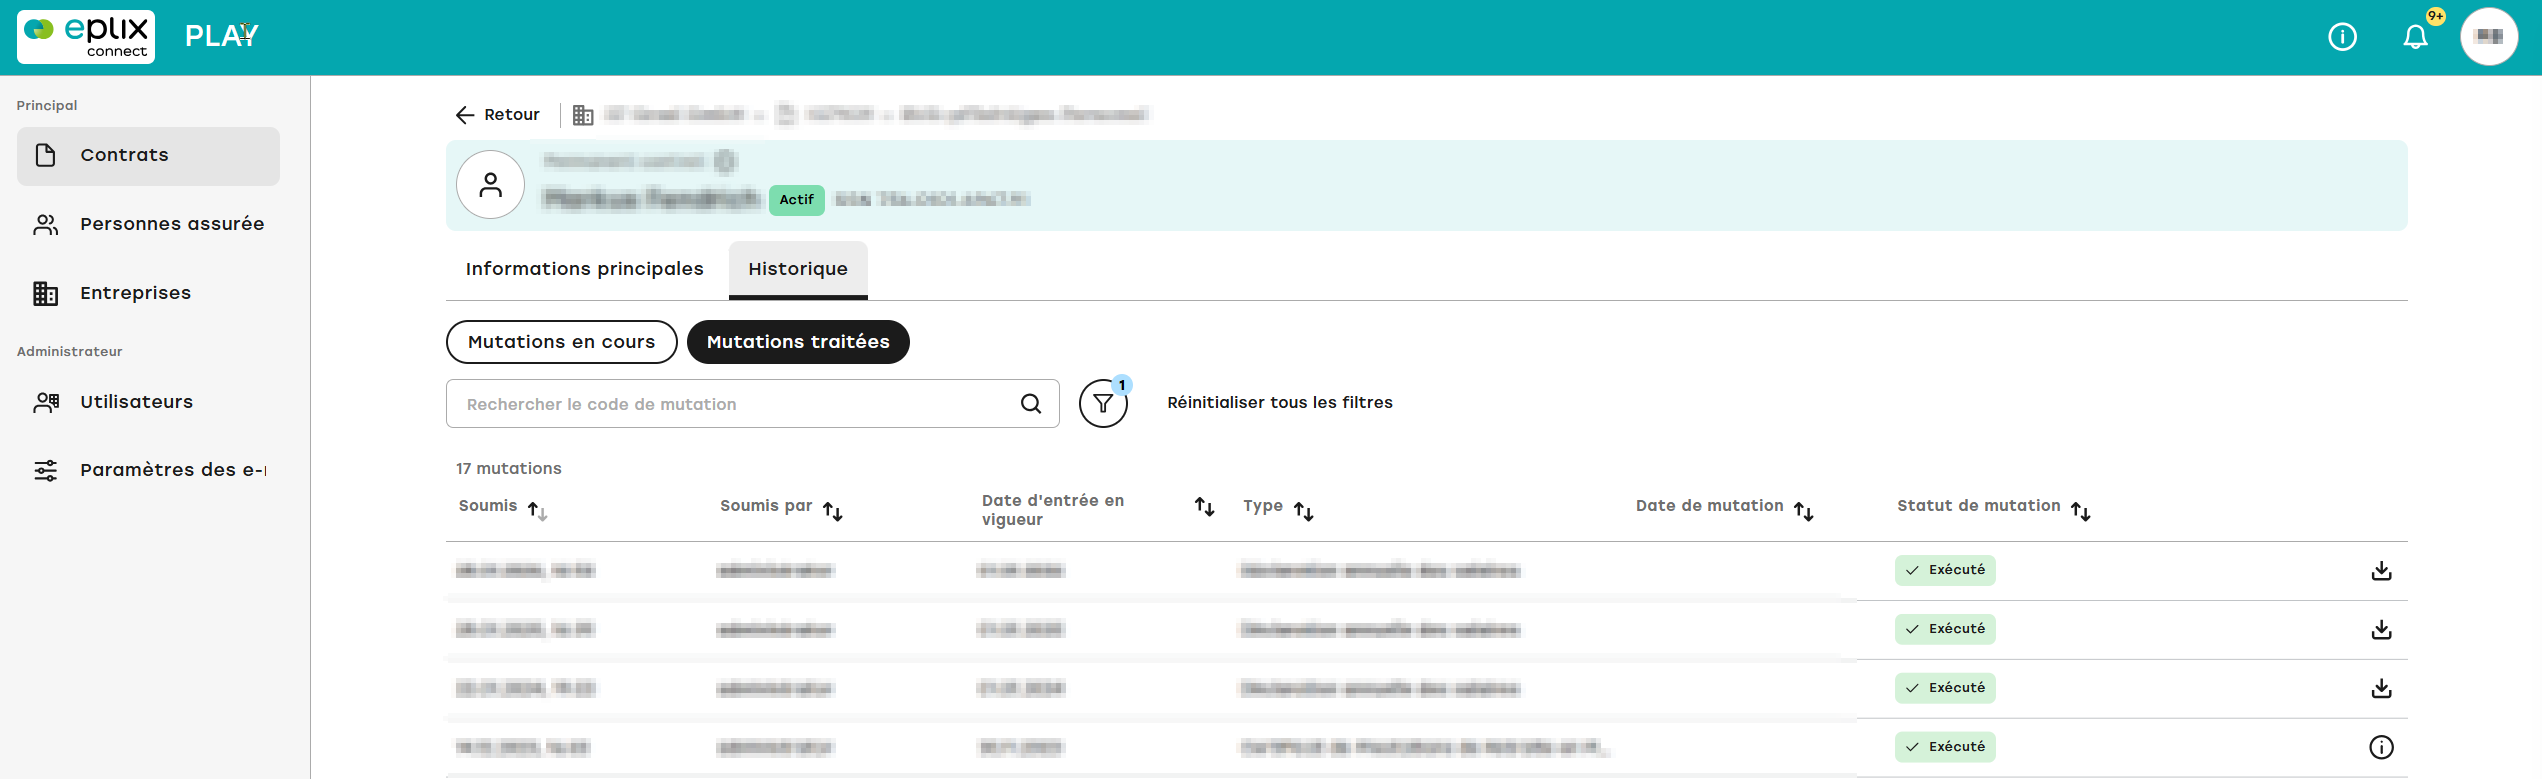The image size is (2542, 779).
Task: Click the company building breadcrumb icon
Action: pyautogui.click(x=583, y=115)
